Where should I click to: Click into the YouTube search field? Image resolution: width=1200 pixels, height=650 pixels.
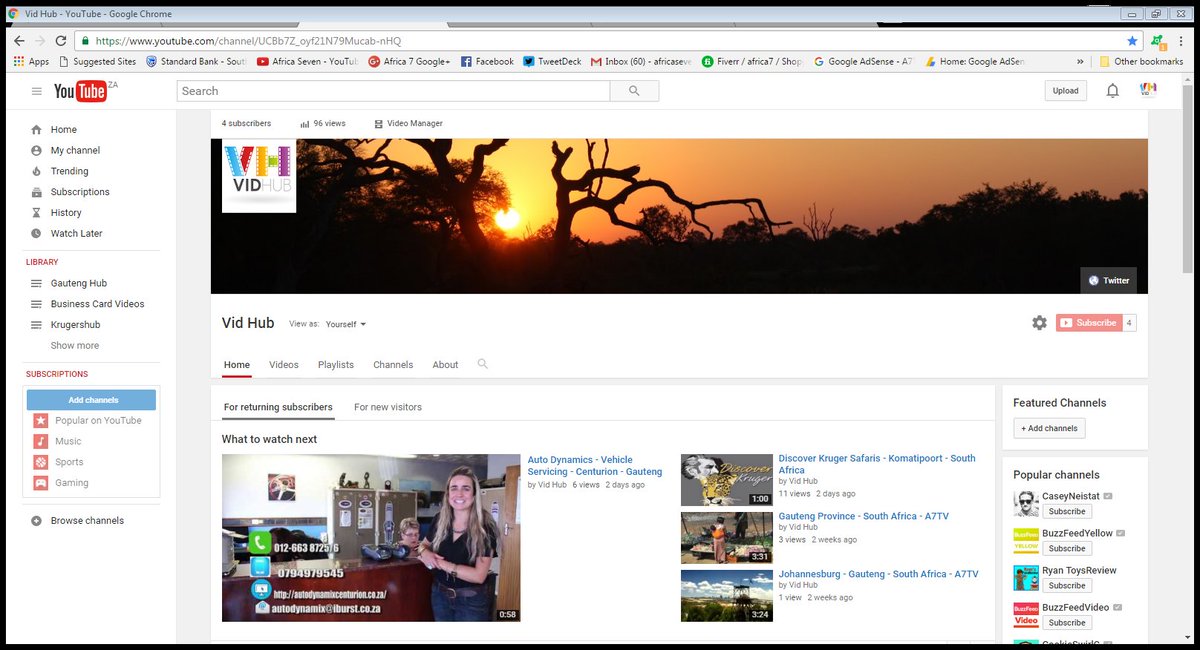tap(393, 91)
